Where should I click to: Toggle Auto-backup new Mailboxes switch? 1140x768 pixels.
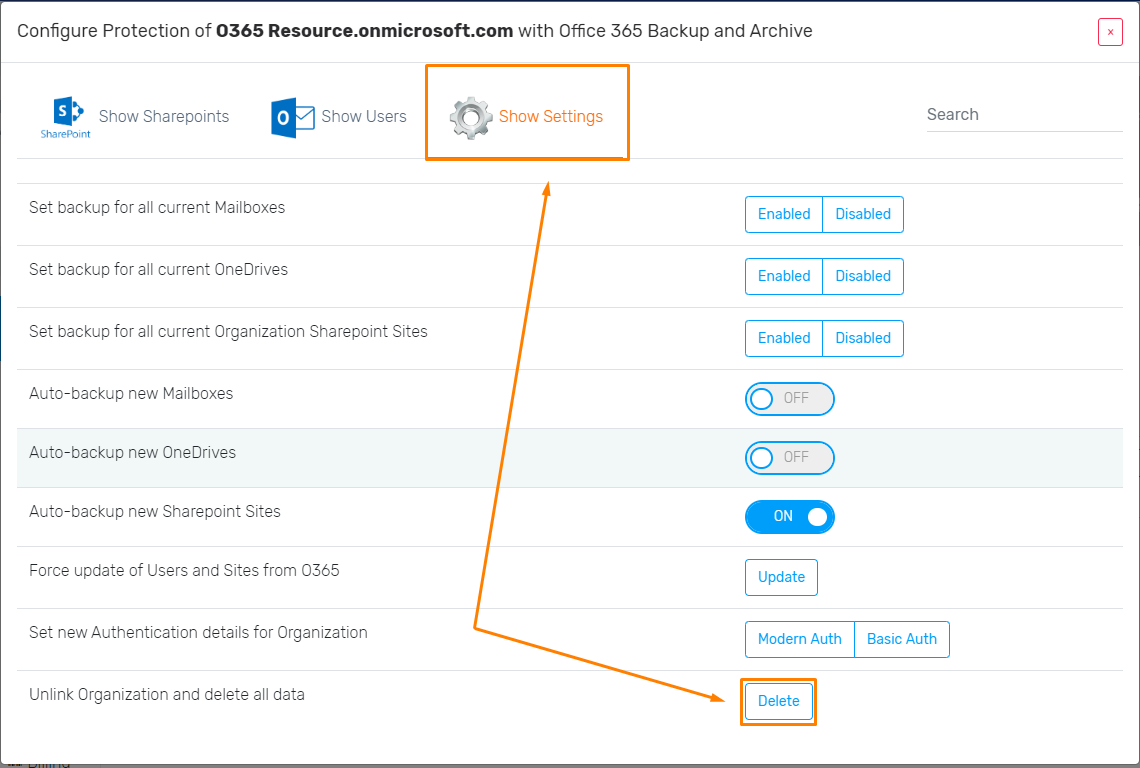pyautogui.click(x=790, y=399)
